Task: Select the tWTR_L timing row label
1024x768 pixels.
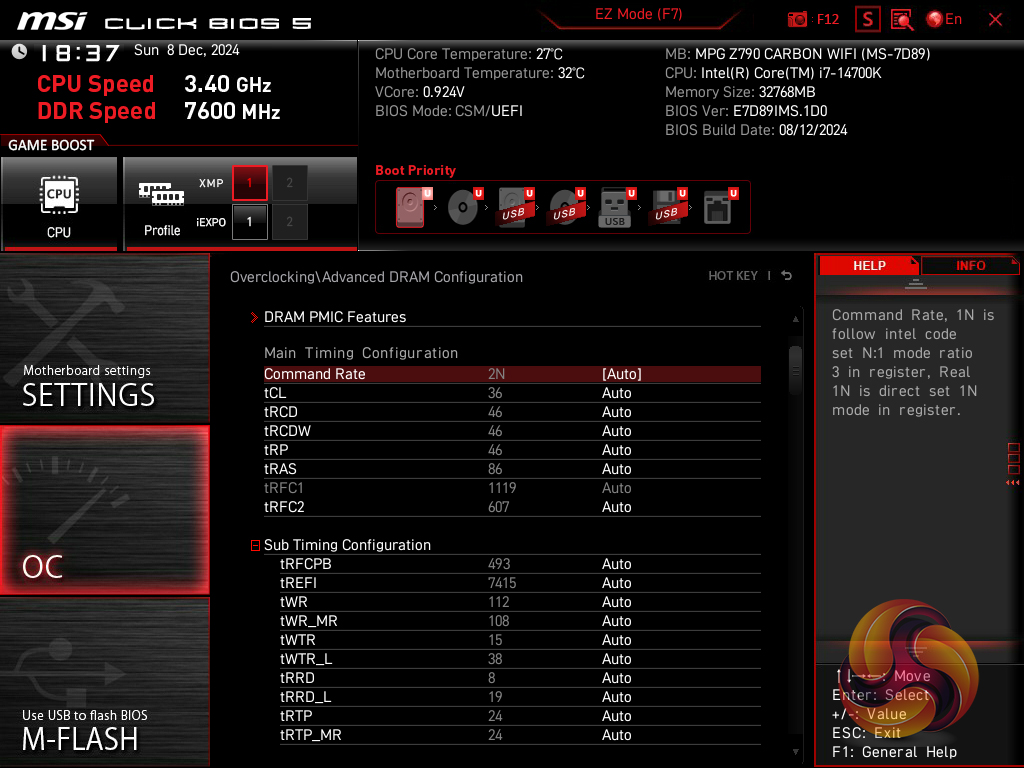Action: [306, 659]
